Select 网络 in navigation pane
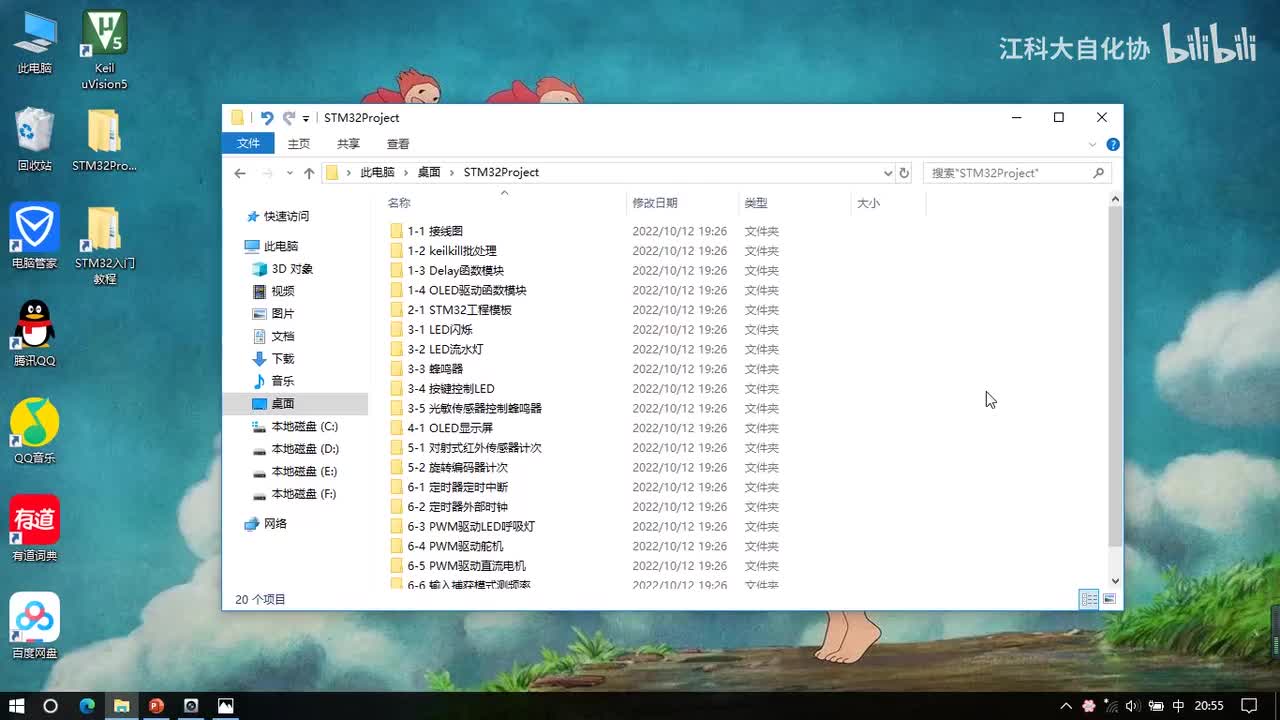The width and height of the screenshot is (1280, 720). (x=275, y=524)
